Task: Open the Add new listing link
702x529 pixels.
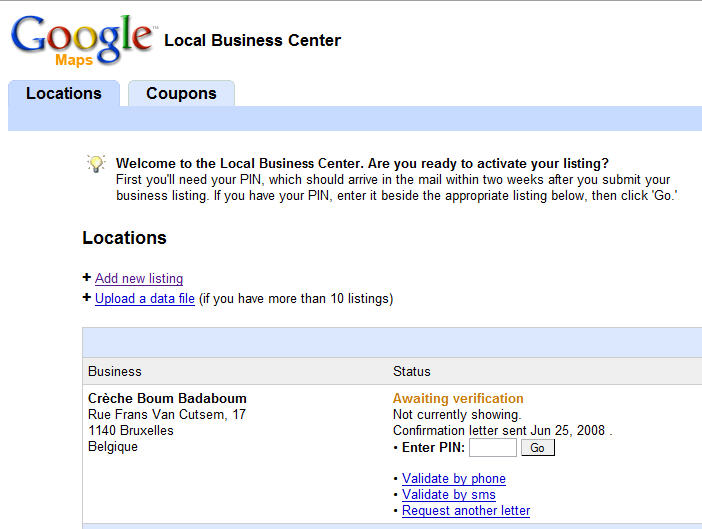Action: 139,279
